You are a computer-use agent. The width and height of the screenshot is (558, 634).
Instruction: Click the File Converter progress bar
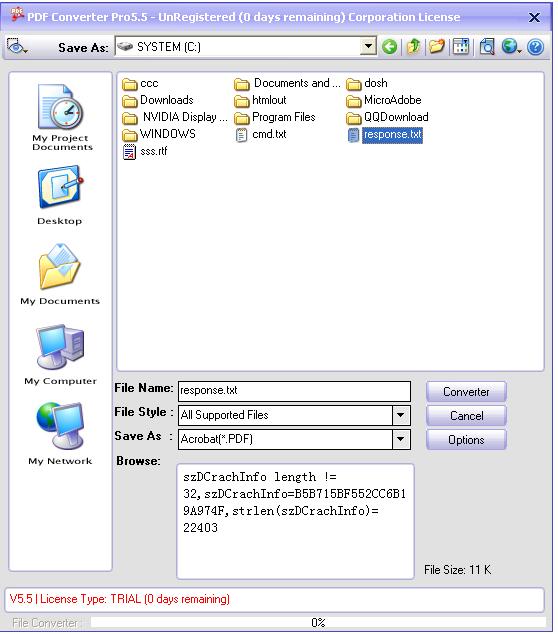click(x=318, y=623)
